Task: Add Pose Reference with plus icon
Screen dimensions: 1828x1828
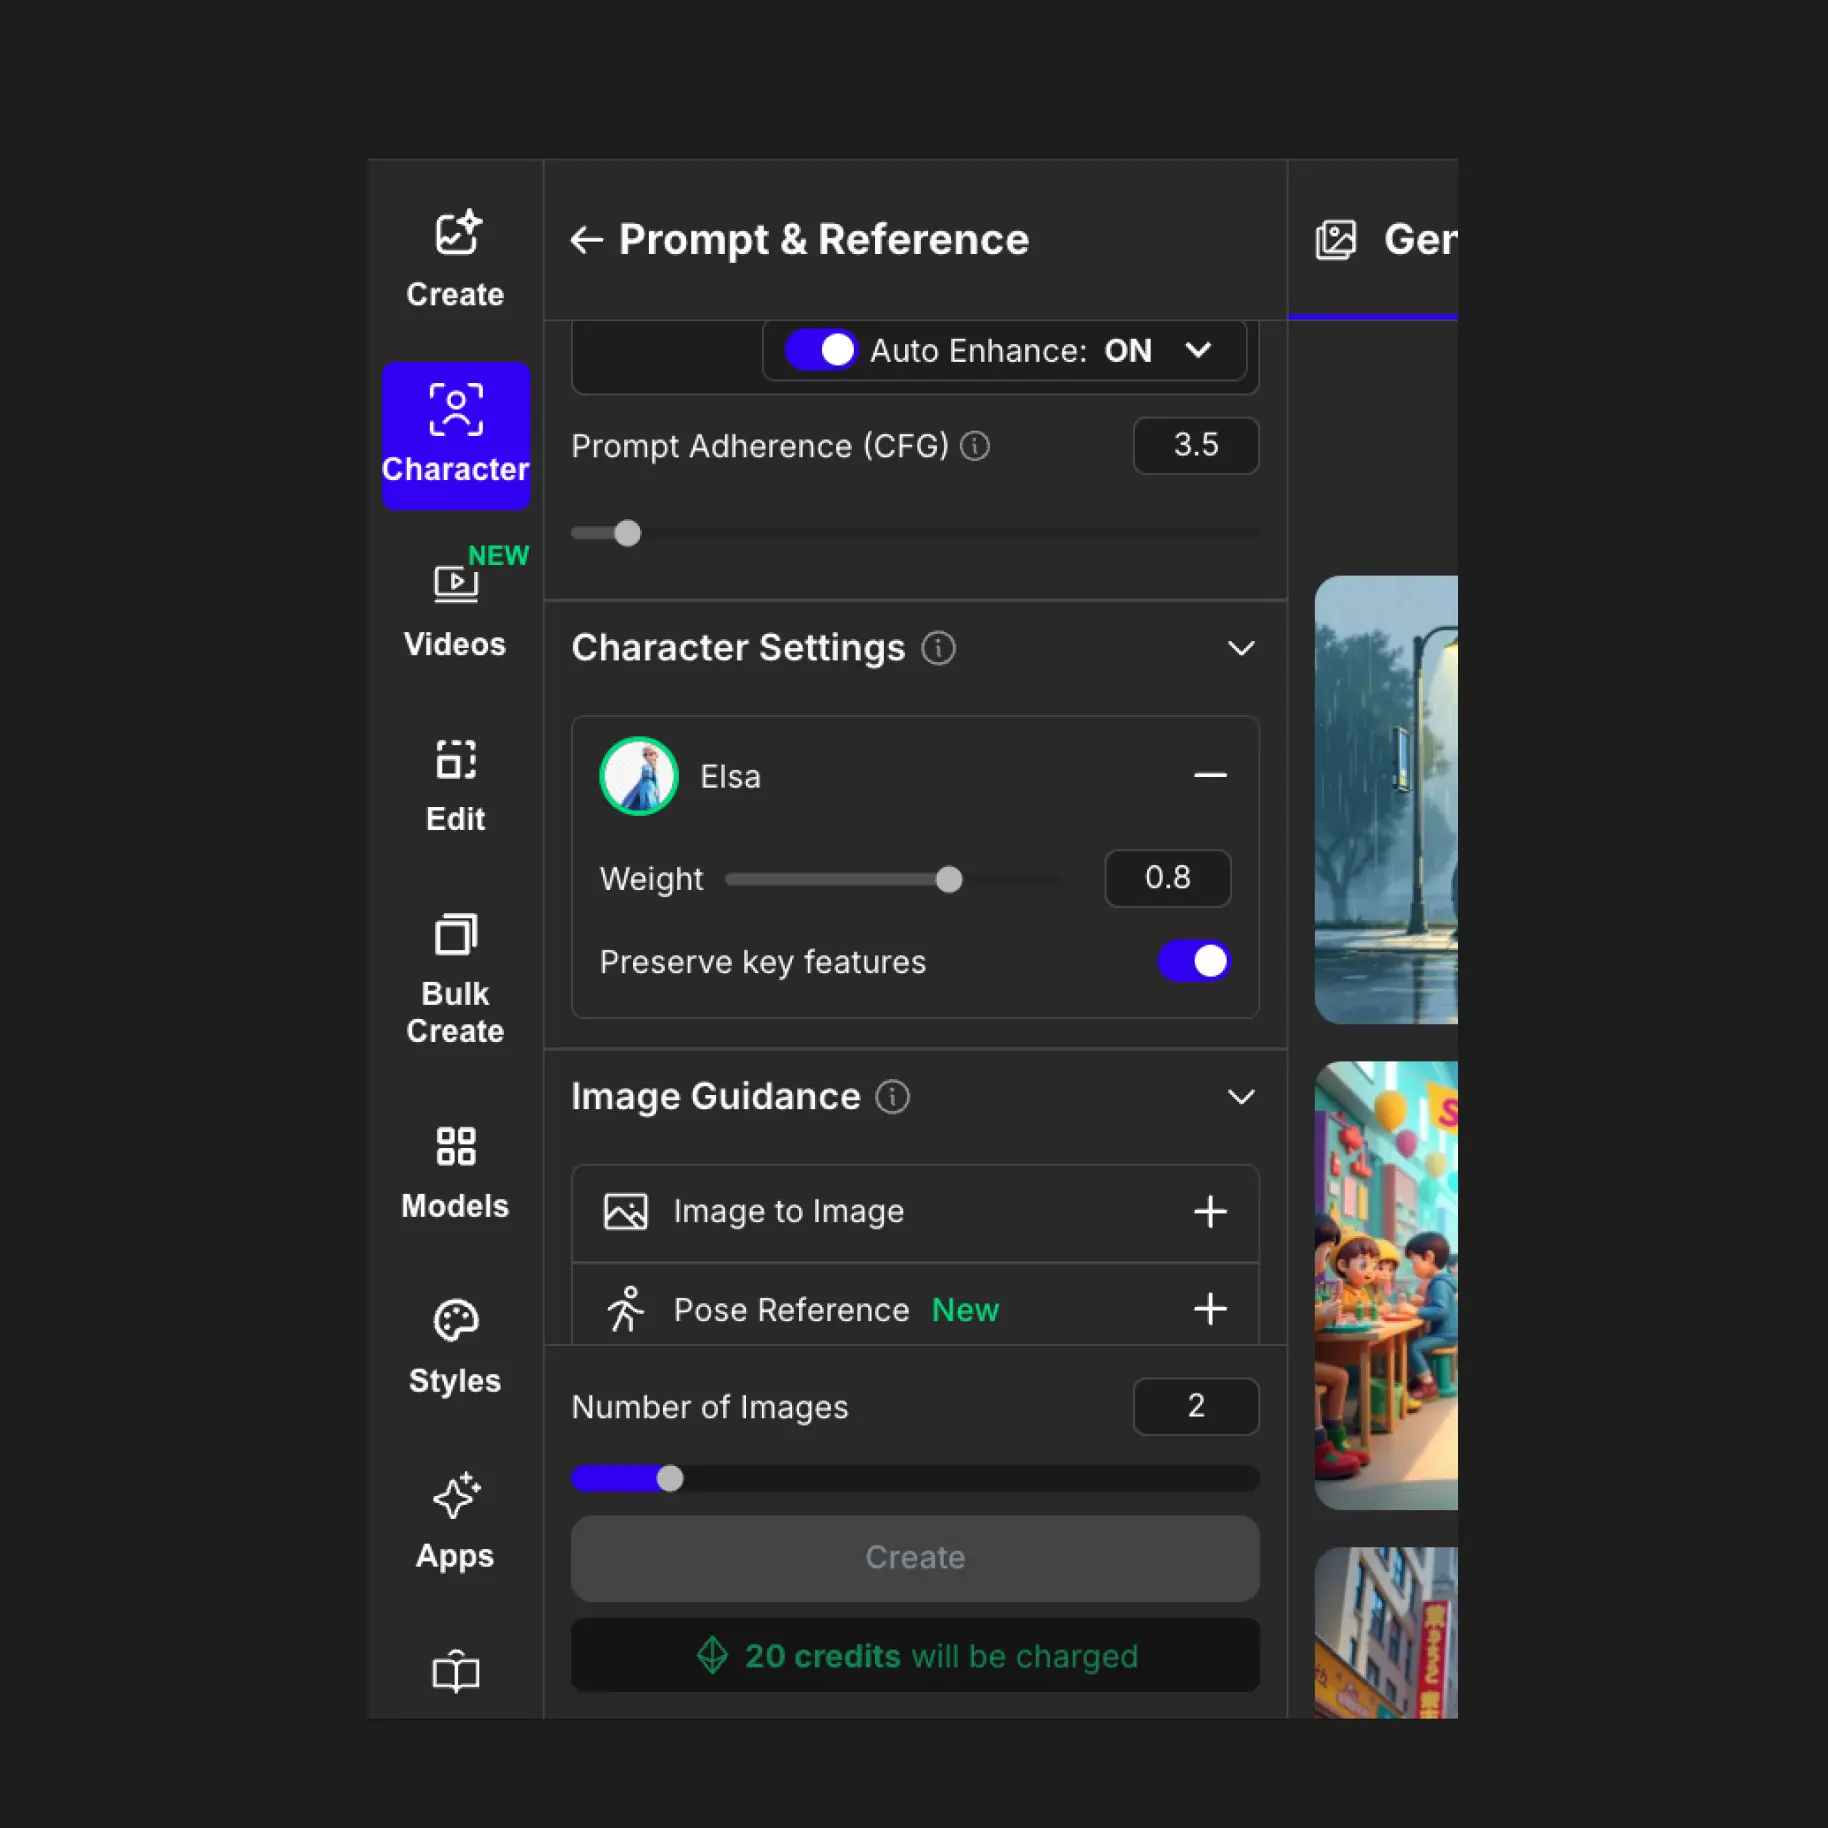Action: 1210,1309
